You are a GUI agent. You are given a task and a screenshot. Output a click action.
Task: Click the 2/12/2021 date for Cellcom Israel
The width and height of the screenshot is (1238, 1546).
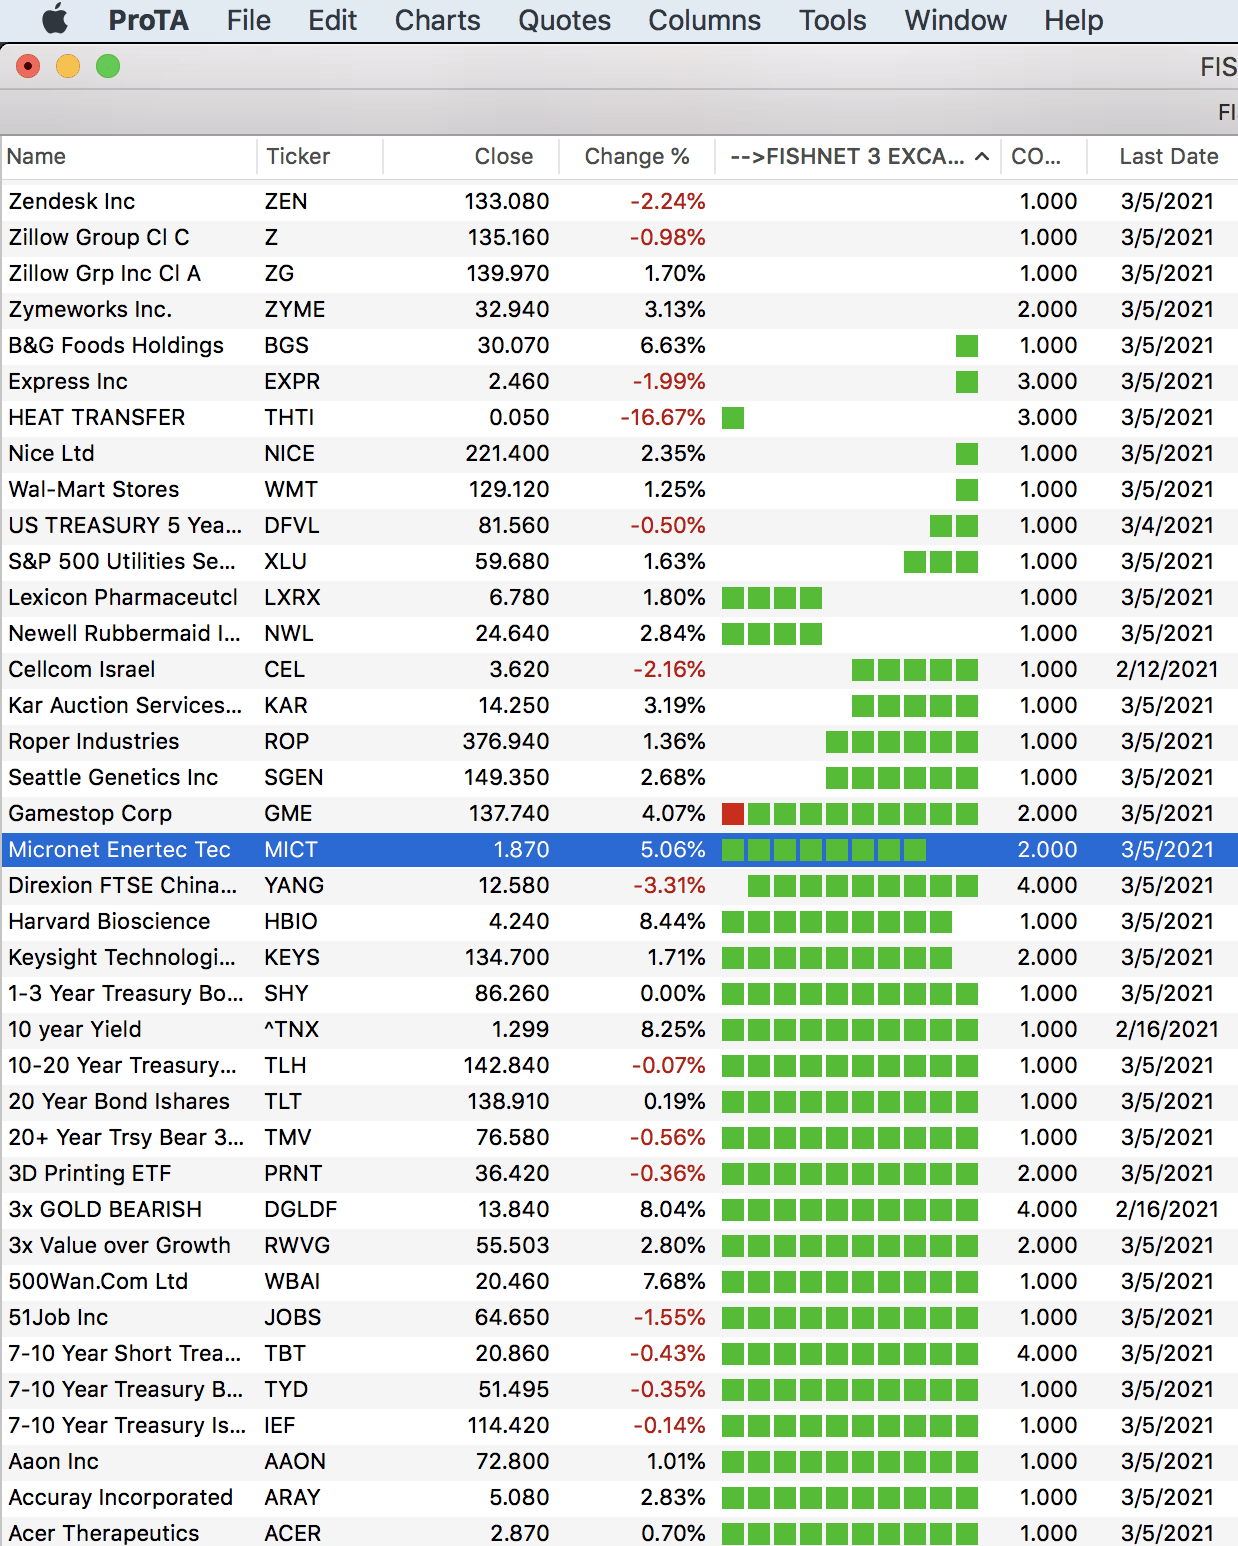[x=1167, y=669]
